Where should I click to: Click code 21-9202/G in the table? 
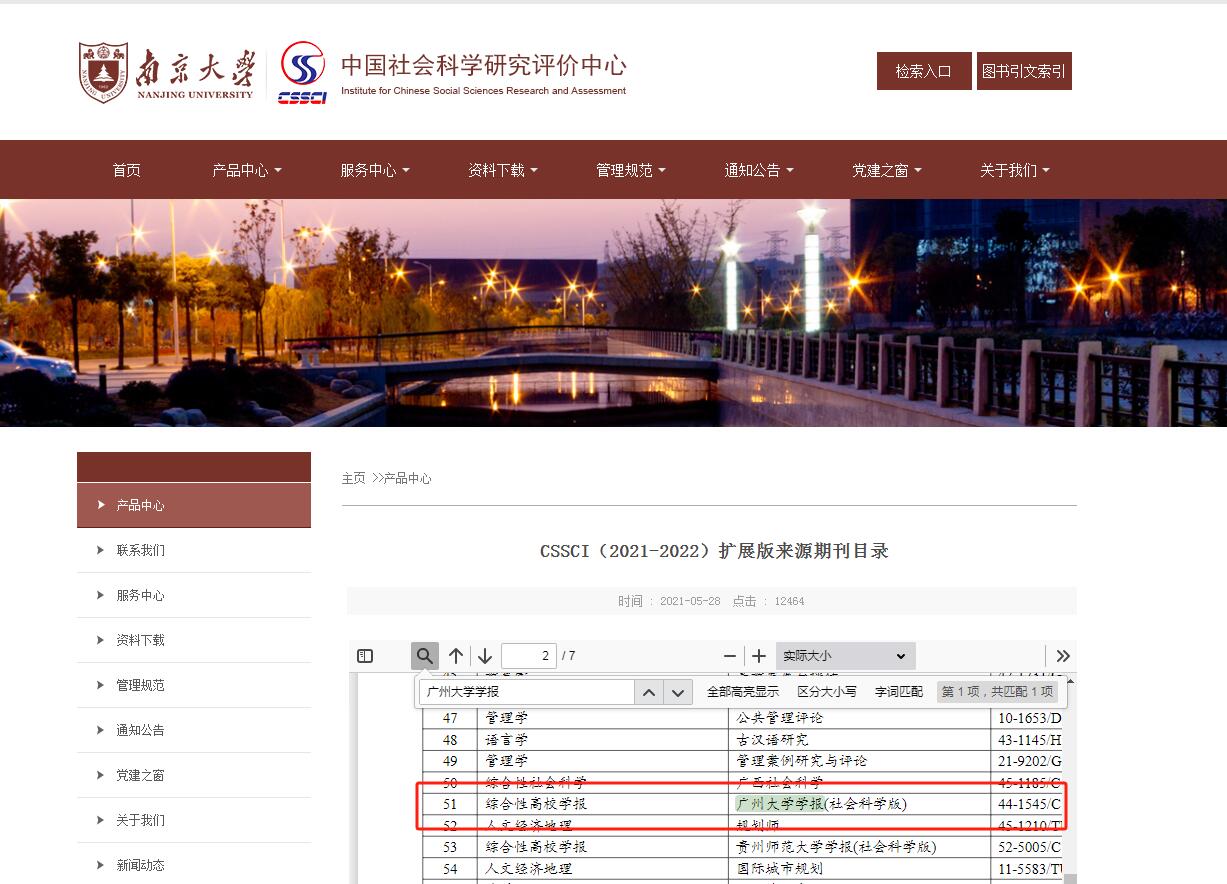[1030, 761]
